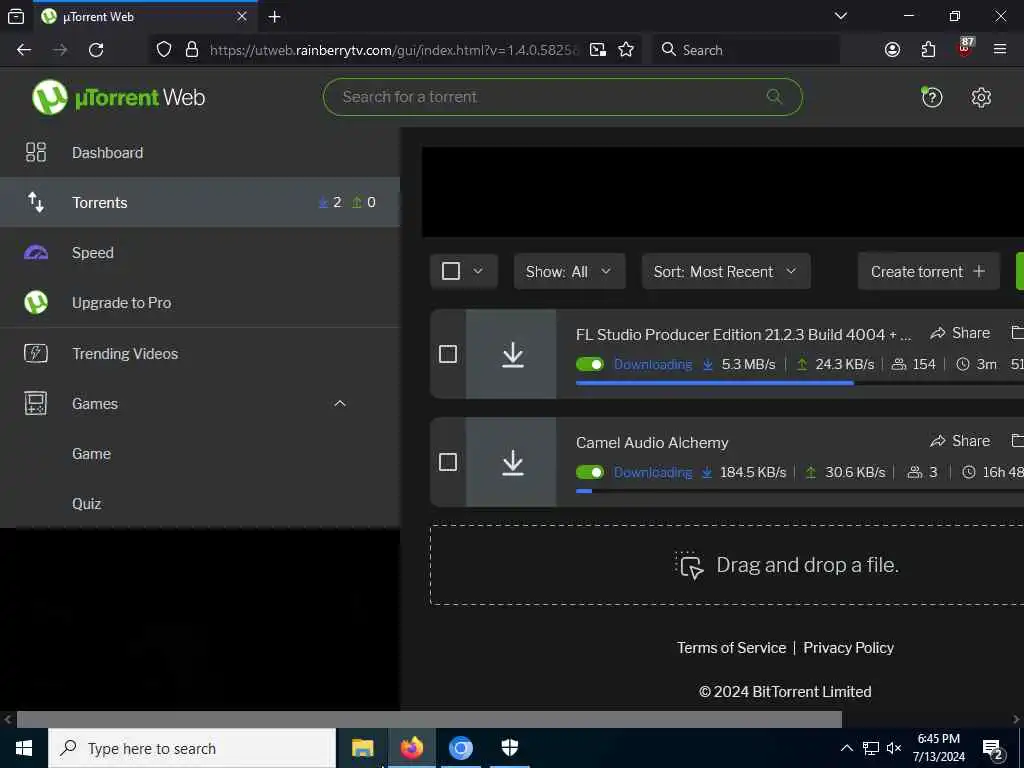Open the Speed menu item

point(200,253)
